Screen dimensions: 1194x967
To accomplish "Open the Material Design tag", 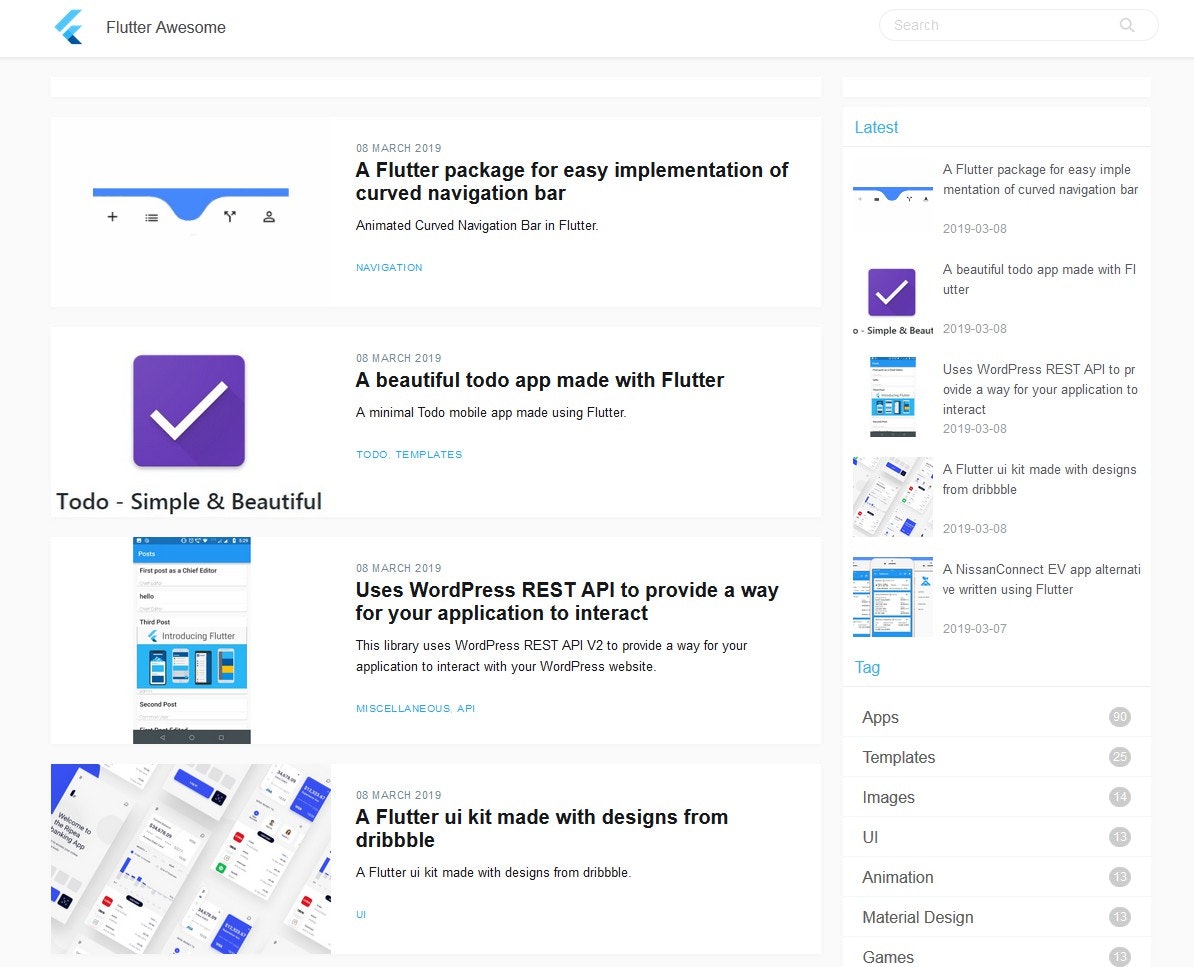I will coord(917,917).
